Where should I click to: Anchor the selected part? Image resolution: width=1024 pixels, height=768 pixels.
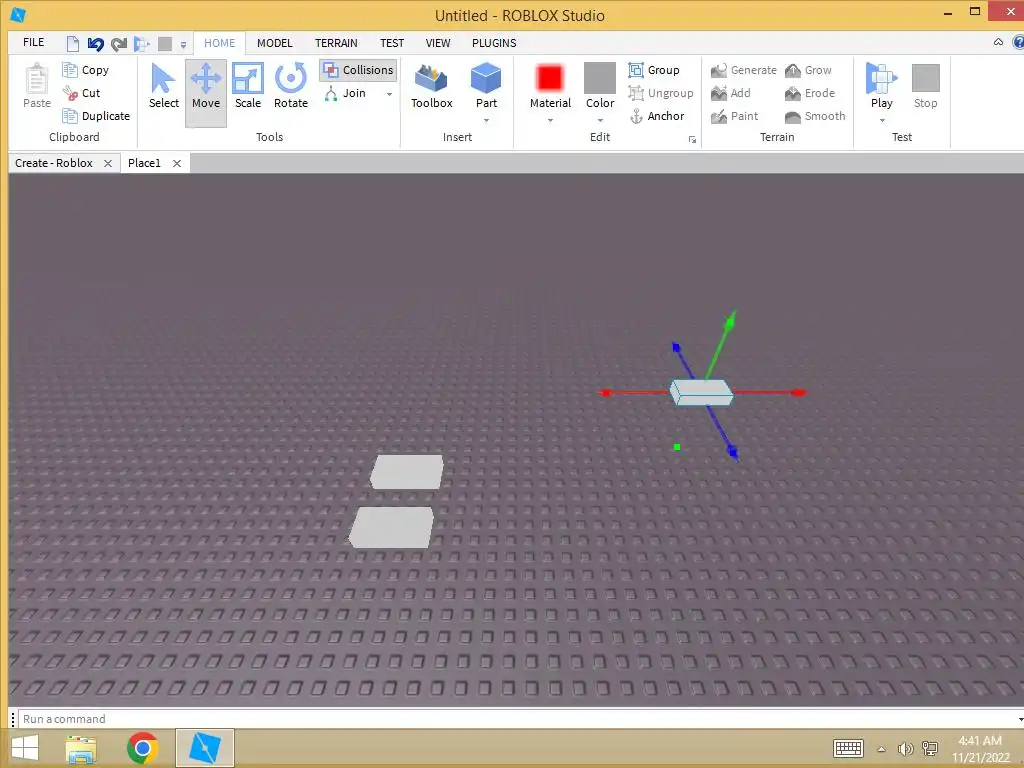[656, 116]
